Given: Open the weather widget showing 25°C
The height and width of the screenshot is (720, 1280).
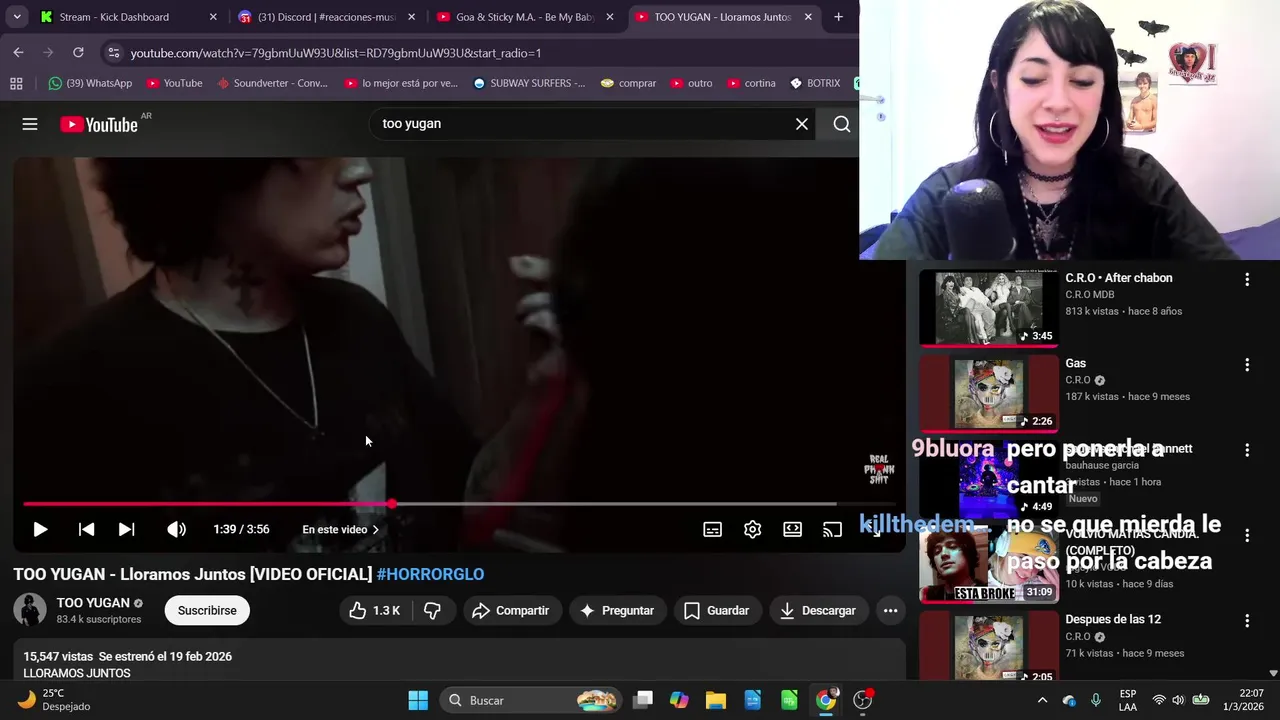Looking at the screenshot, I should pos(55,700).
